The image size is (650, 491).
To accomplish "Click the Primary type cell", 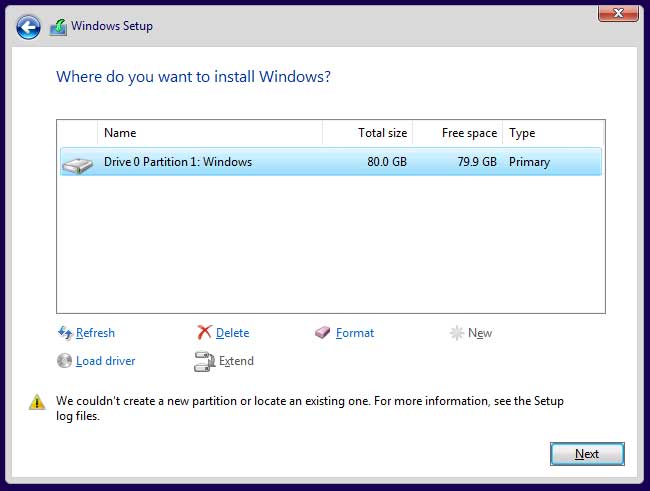I will (x=529, y=162).
